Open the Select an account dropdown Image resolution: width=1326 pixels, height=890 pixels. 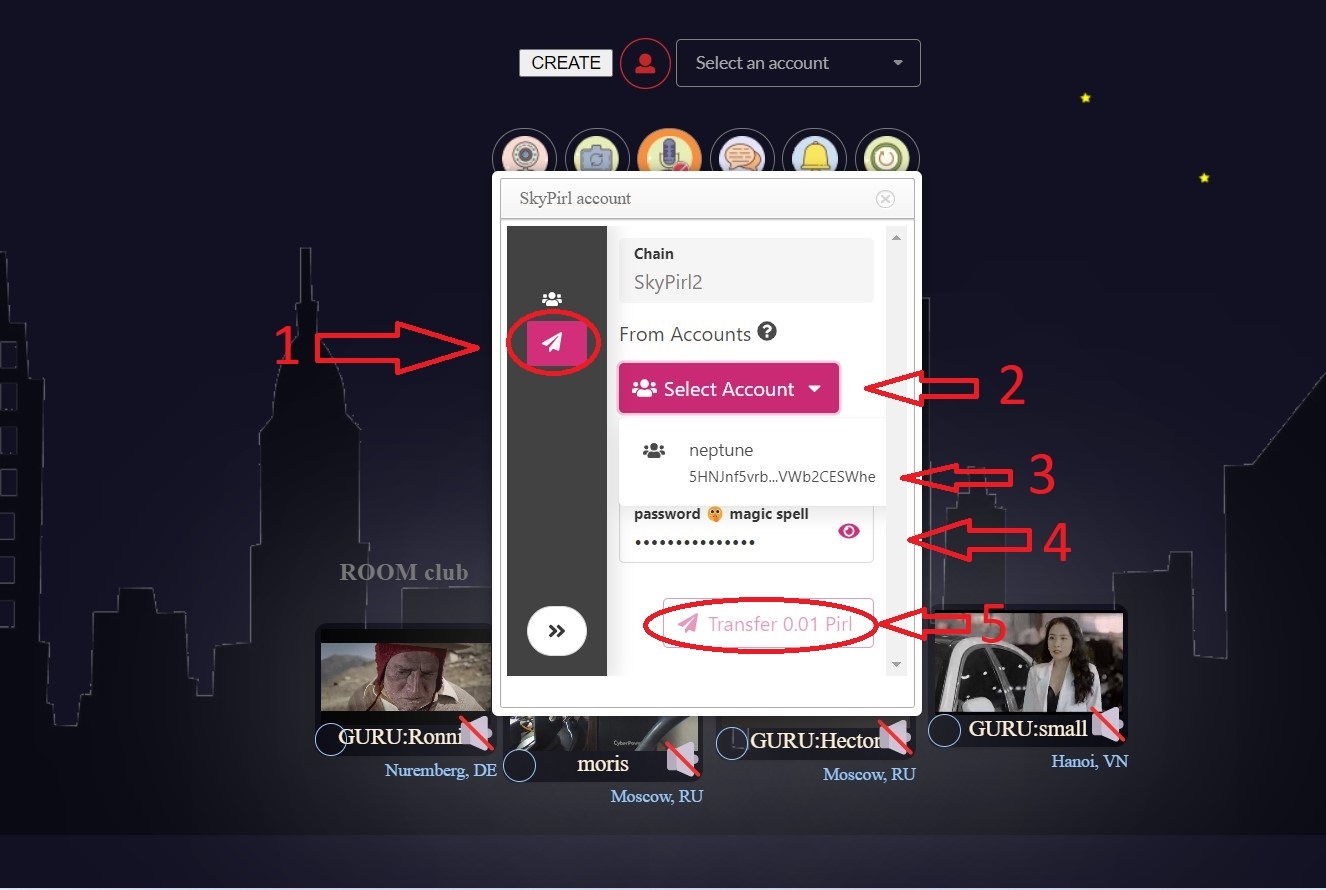click(x=798, y=63)
